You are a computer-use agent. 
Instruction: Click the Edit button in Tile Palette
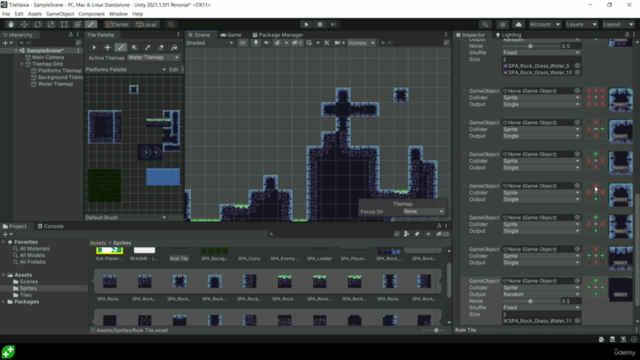click(x=173, y=69)
